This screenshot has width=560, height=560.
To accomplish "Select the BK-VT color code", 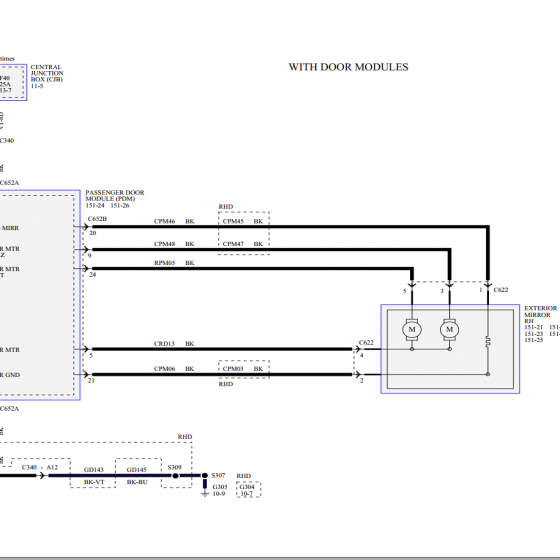I will point(94,482).
